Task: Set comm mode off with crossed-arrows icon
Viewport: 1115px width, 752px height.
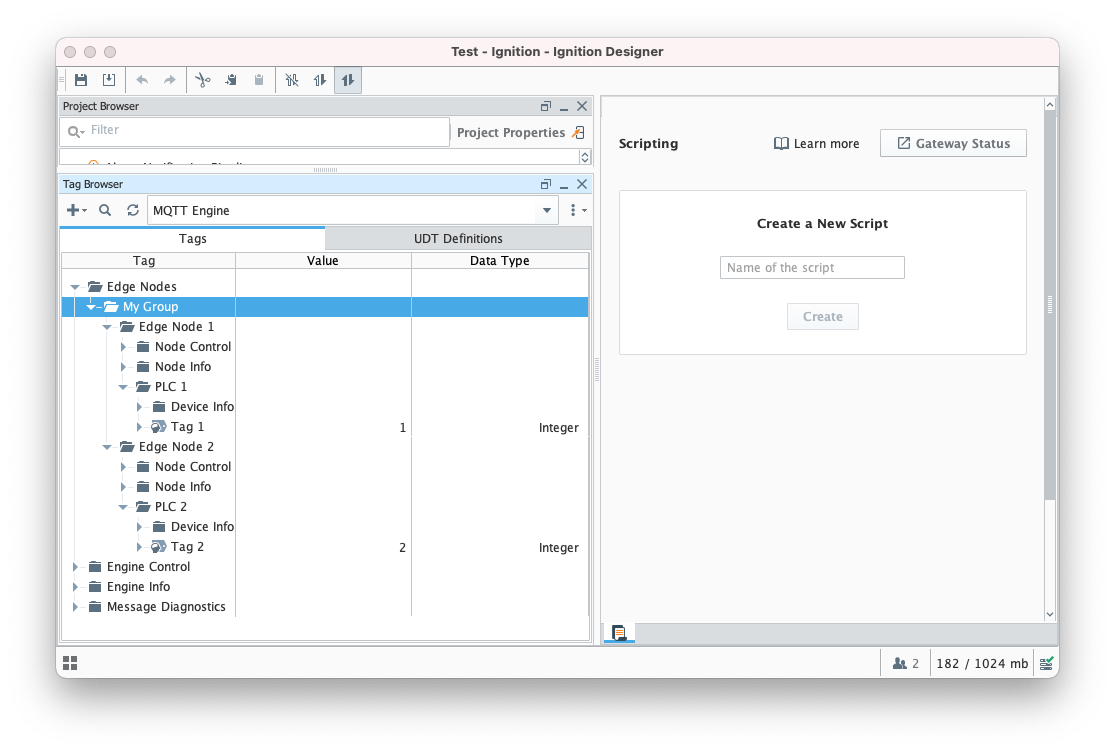Action: (x=292, y=80)
